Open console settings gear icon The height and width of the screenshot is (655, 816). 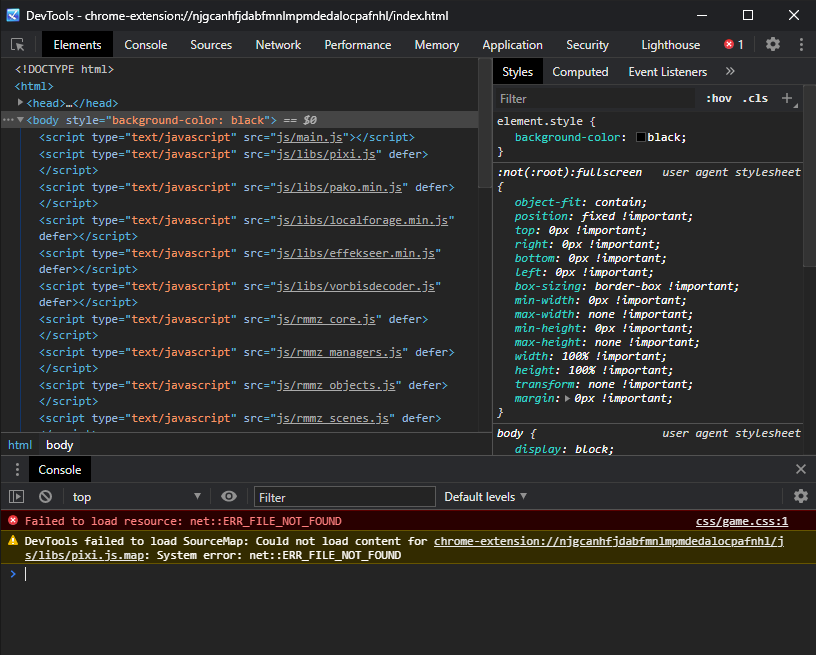click(x=801, y=496)
